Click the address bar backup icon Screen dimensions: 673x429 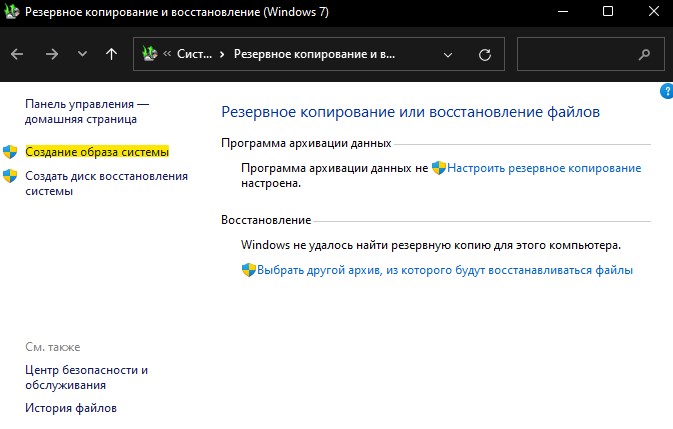(149, 54)
